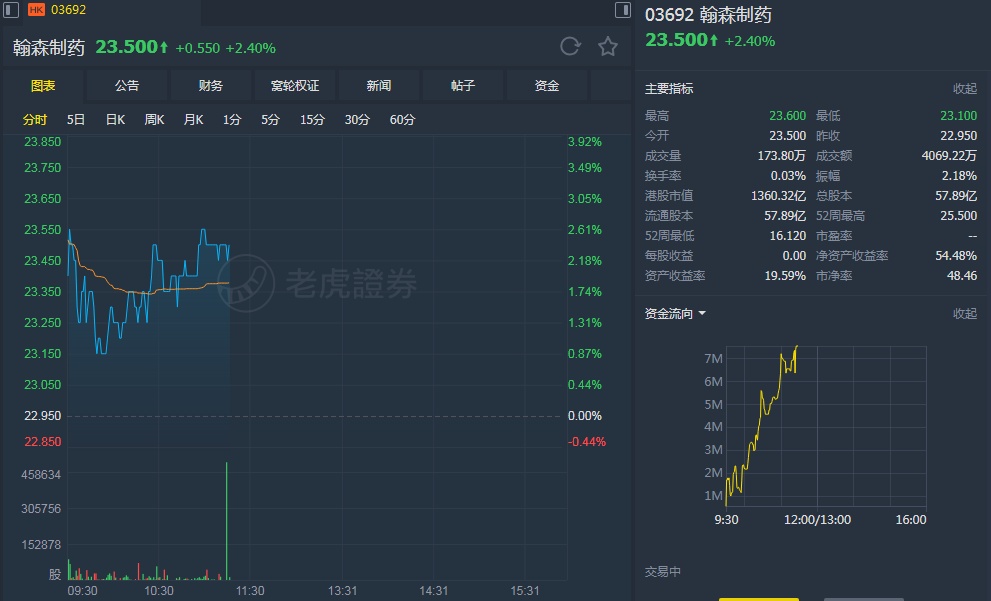The width and height of the screenshot is (991, 601).
Task: Open the 帖子 tab
Action: [463, 85]
